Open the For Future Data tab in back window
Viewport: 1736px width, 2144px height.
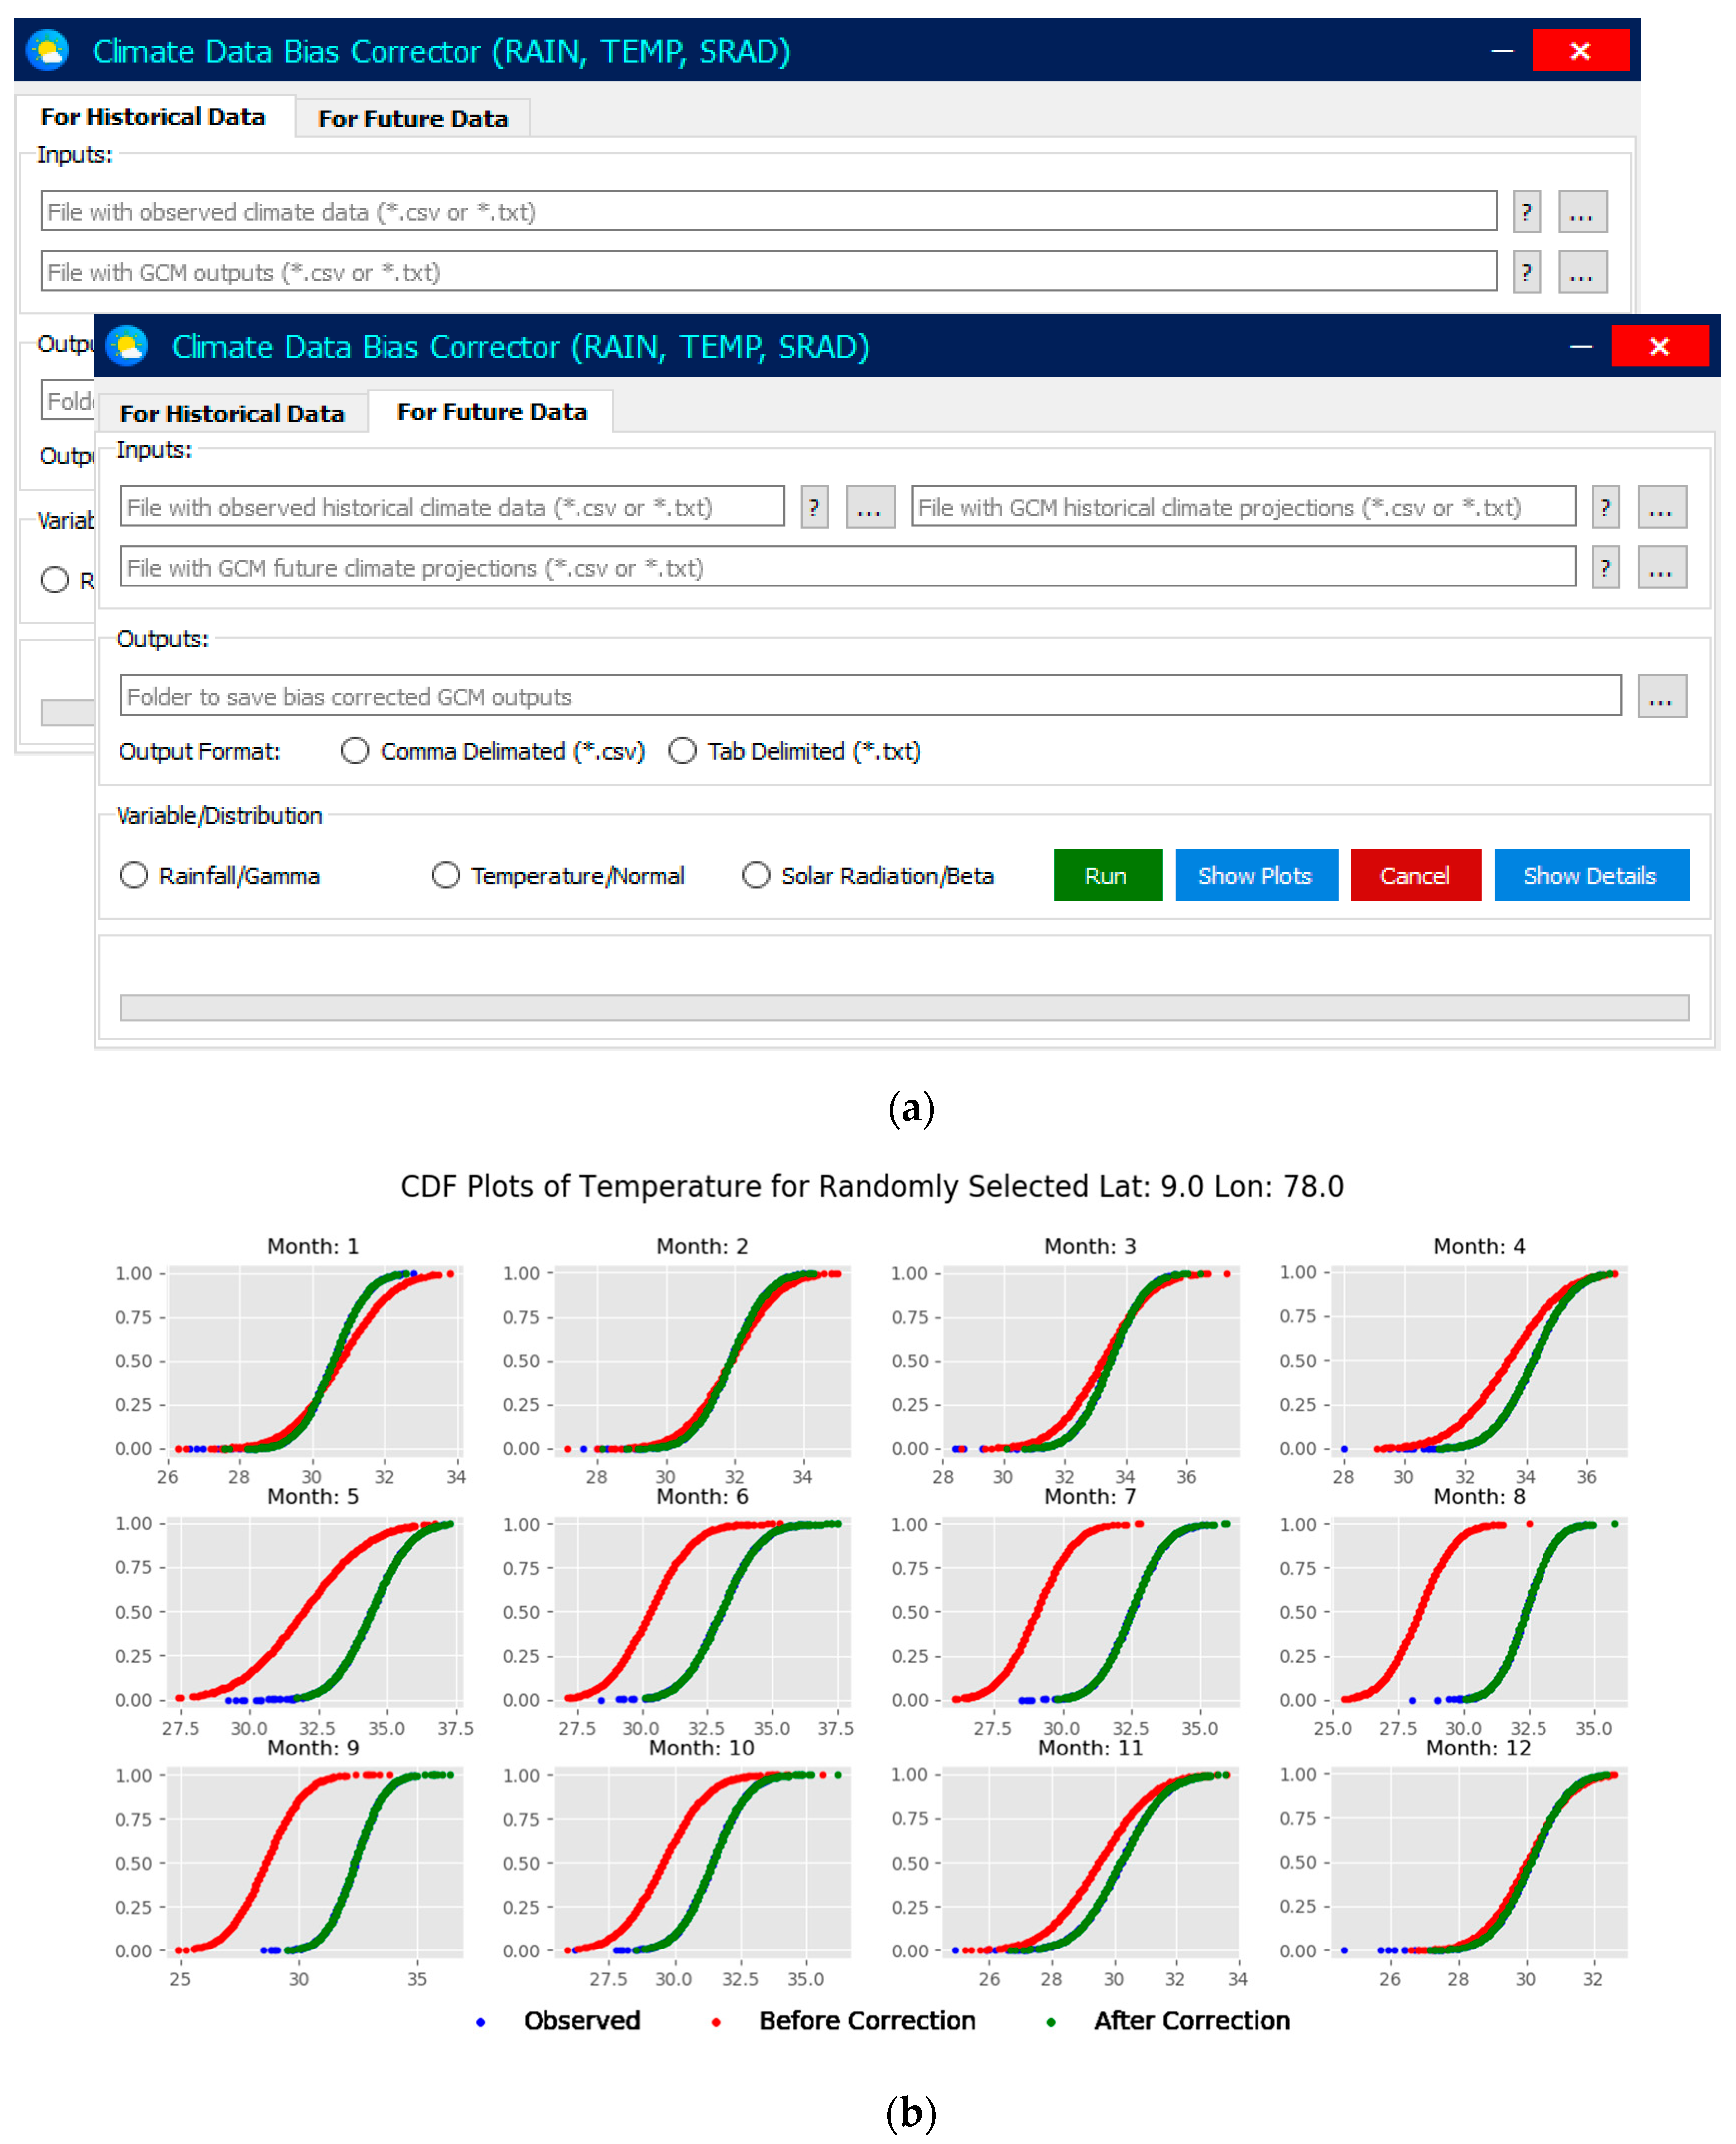pyautogui.click(x=412, y=119)
